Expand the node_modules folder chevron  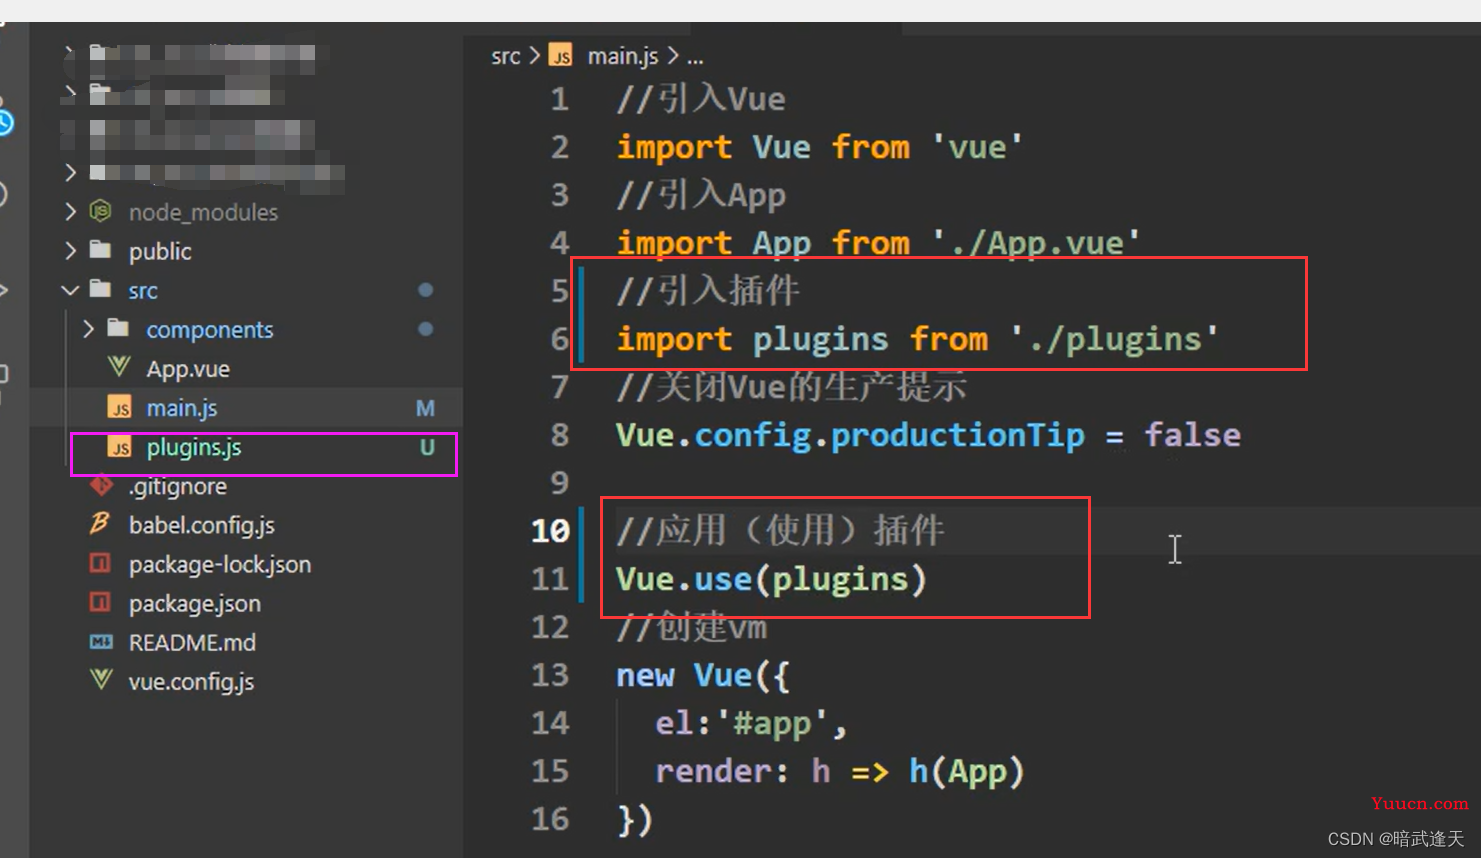point(70,212)
